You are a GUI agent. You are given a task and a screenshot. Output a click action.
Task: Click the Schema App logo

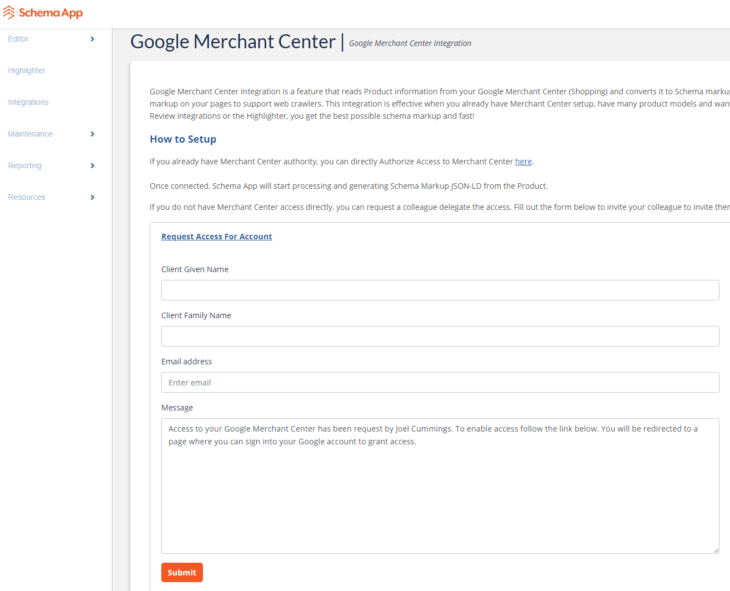coord(43,13)
